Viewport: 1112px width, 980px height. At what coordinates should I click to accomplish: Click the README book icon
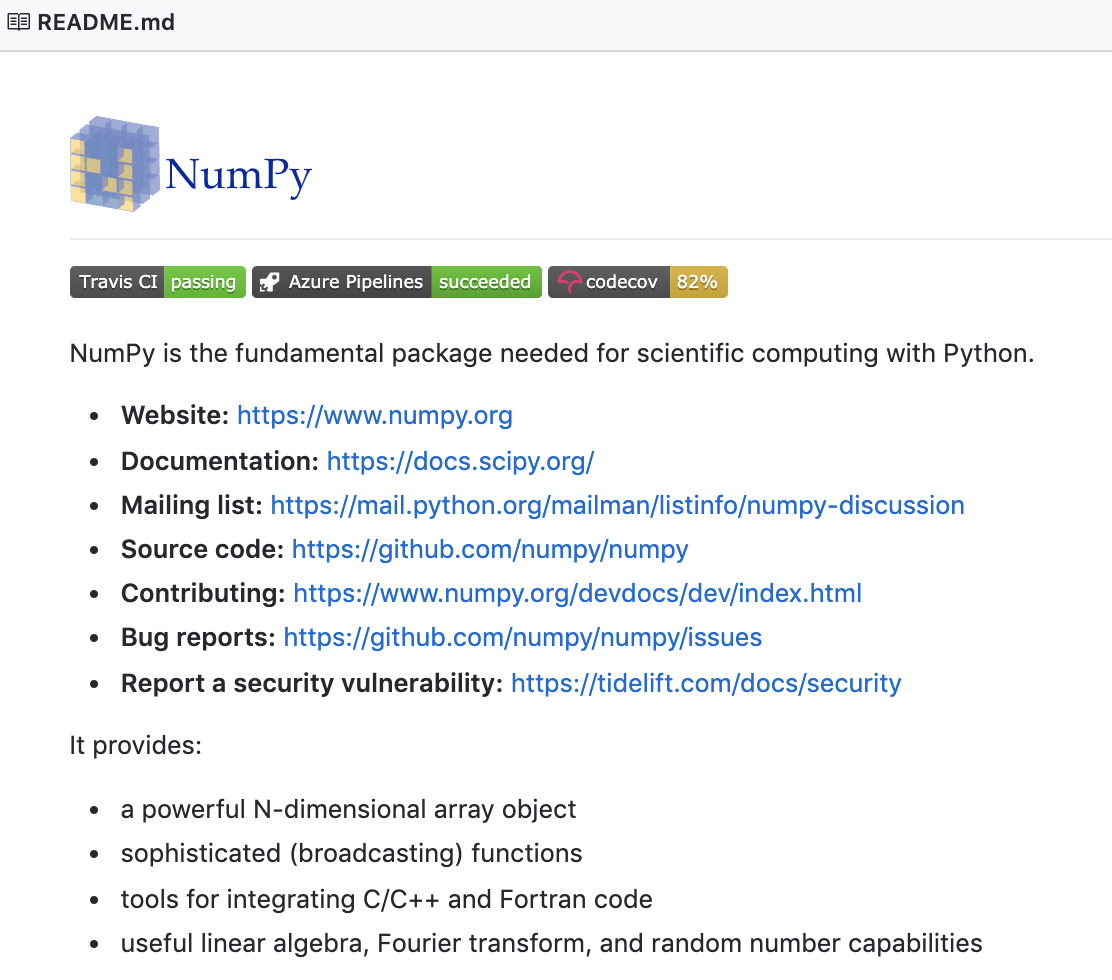[18, 22]
